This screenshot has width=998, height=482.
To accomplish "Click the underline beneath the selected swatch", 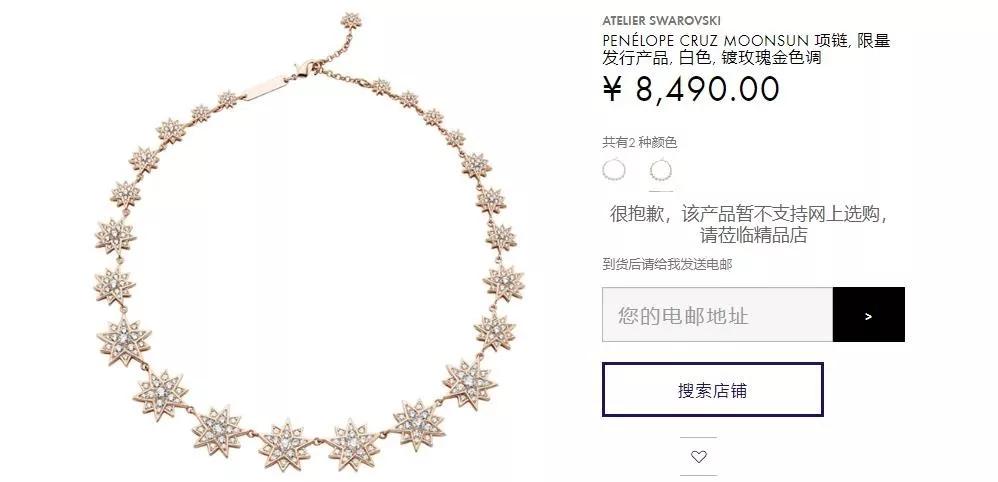I will [661, 191].
